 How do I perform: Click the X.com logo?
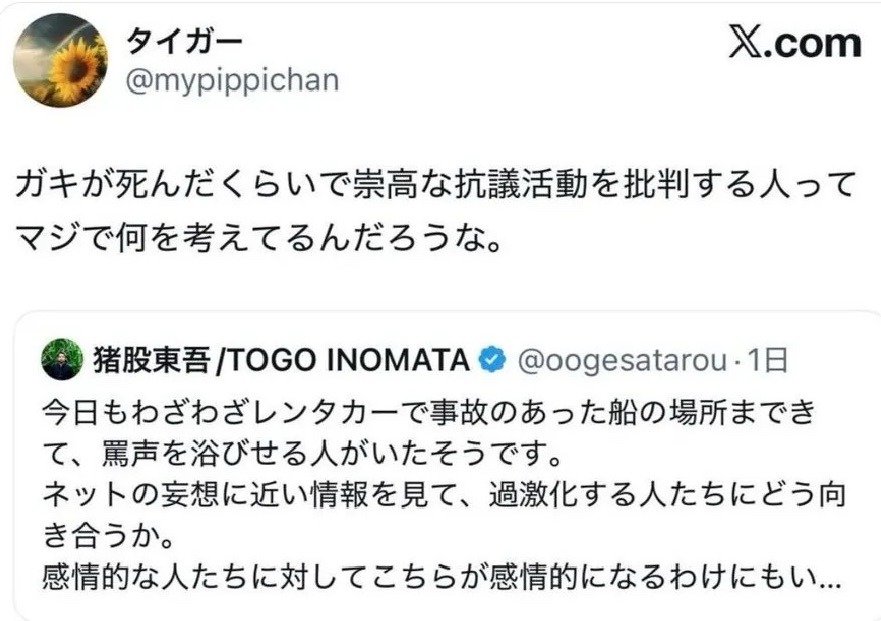point(794,43)
